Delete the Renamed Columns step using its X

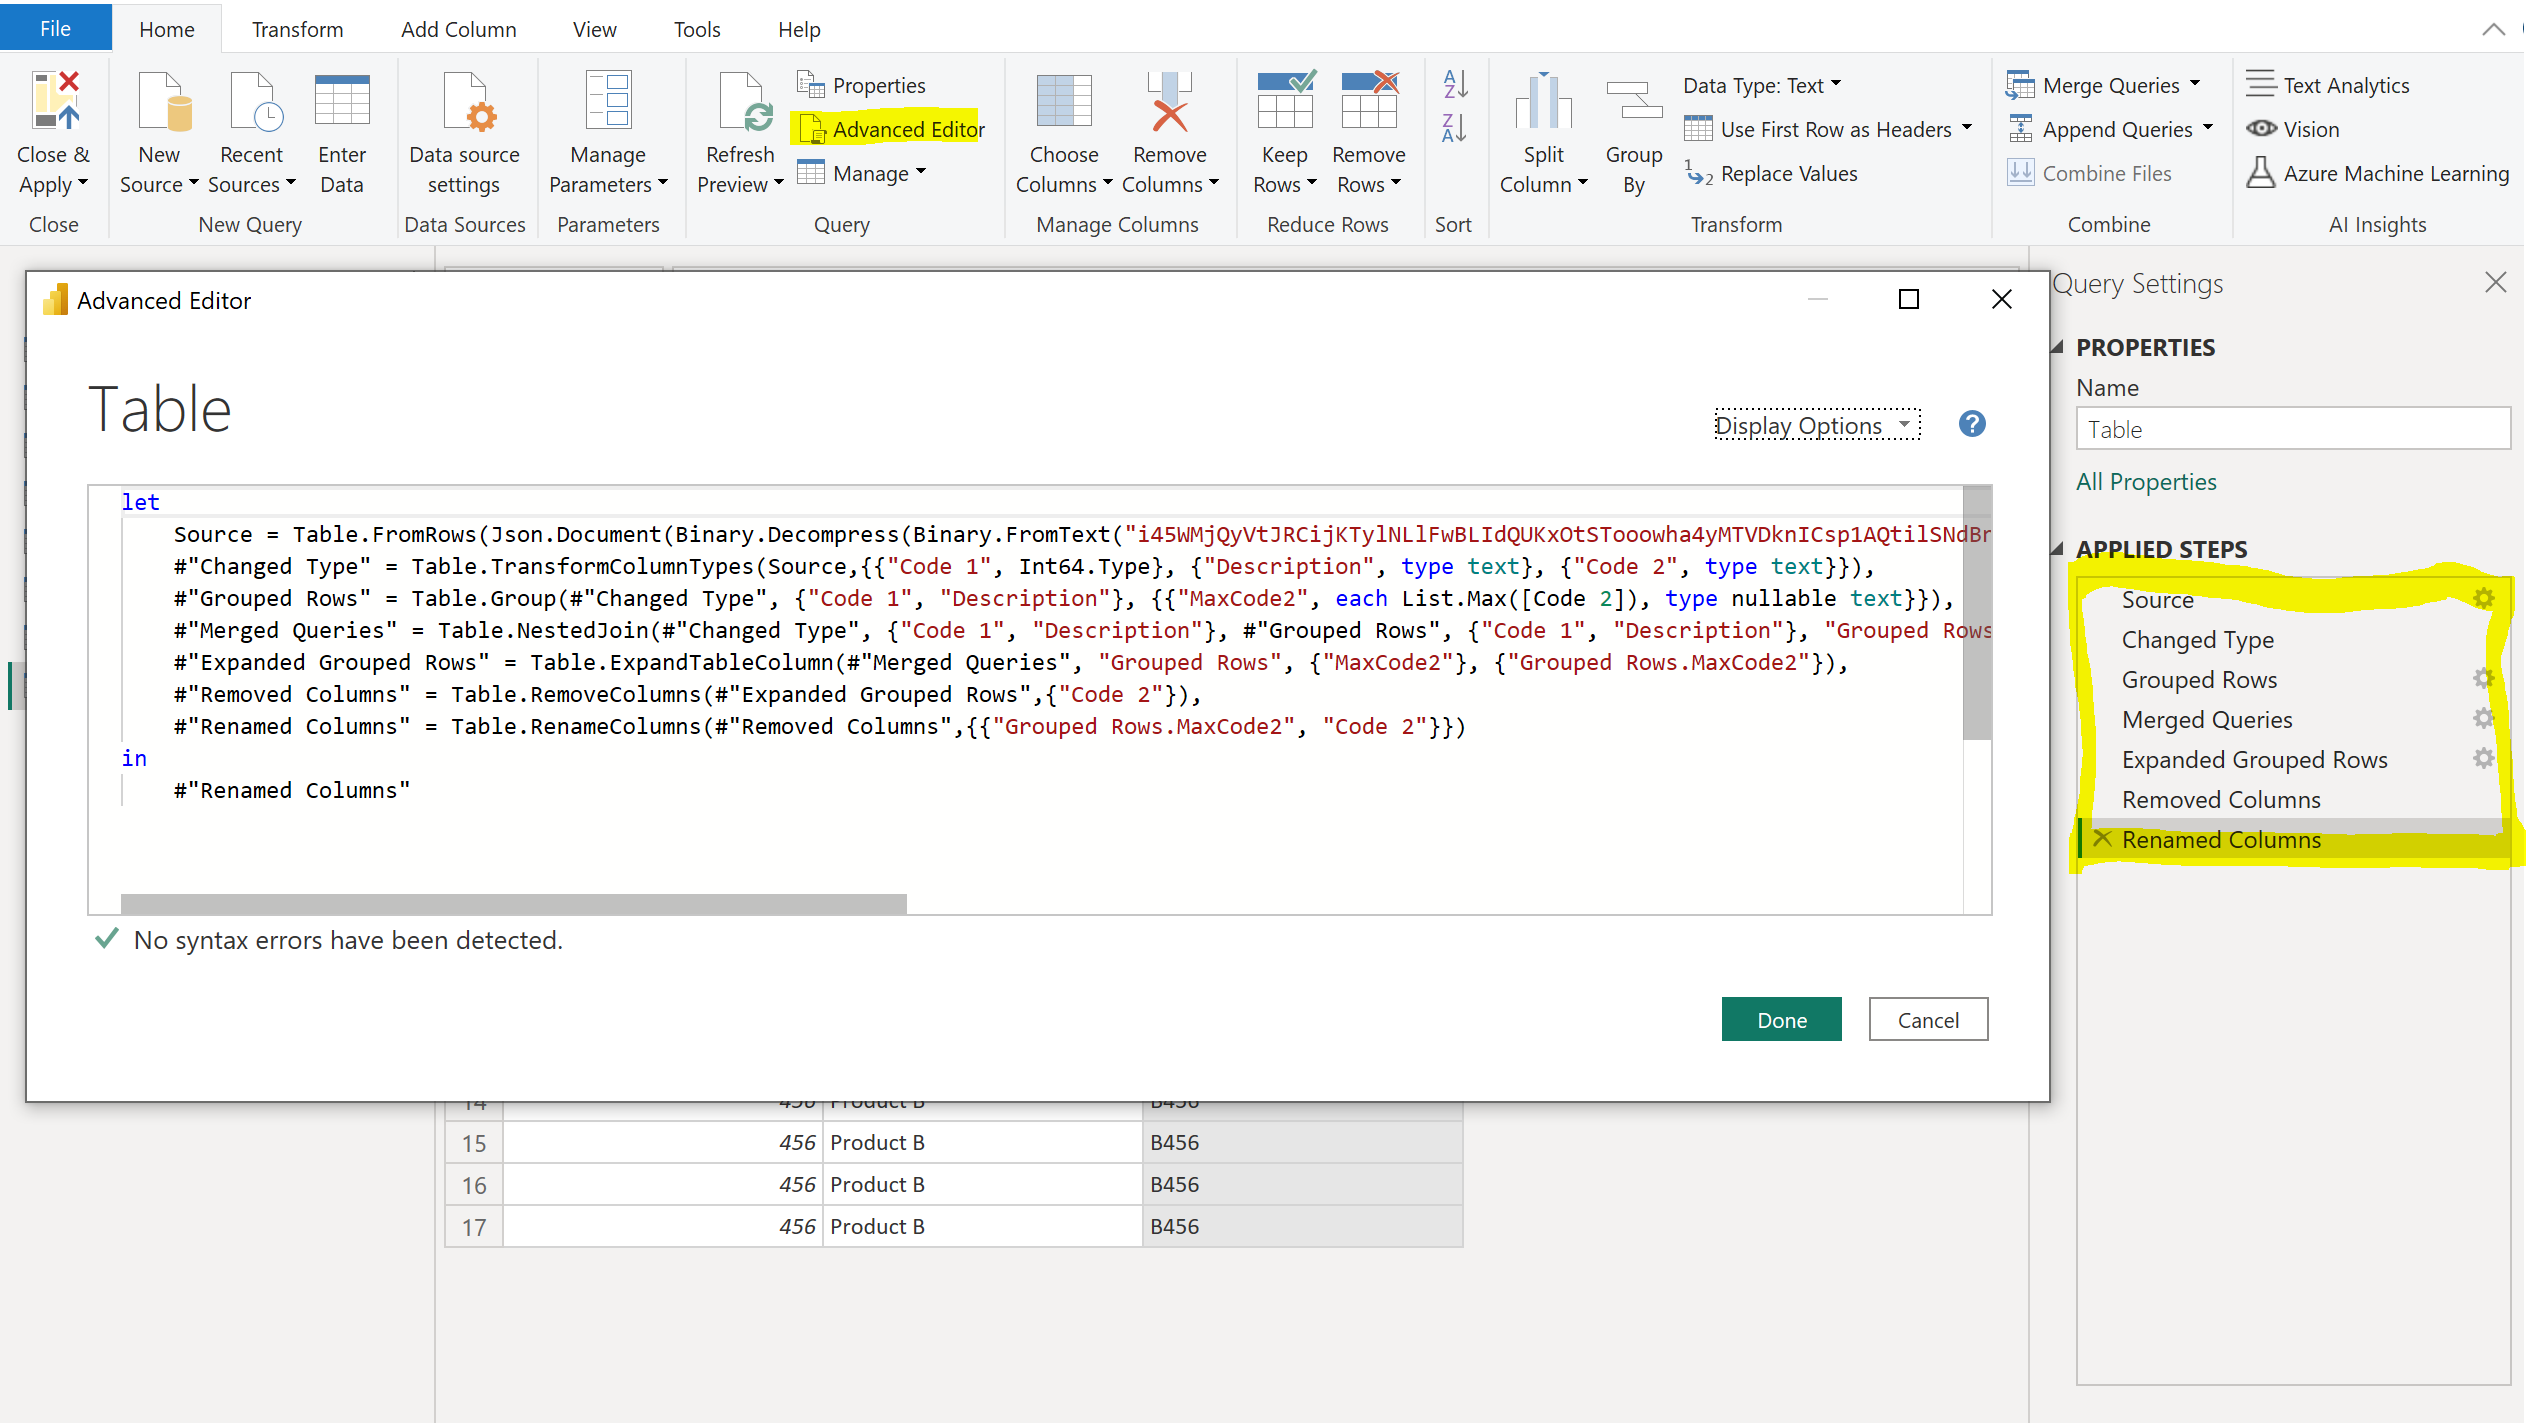click(x=2102, y=838)
